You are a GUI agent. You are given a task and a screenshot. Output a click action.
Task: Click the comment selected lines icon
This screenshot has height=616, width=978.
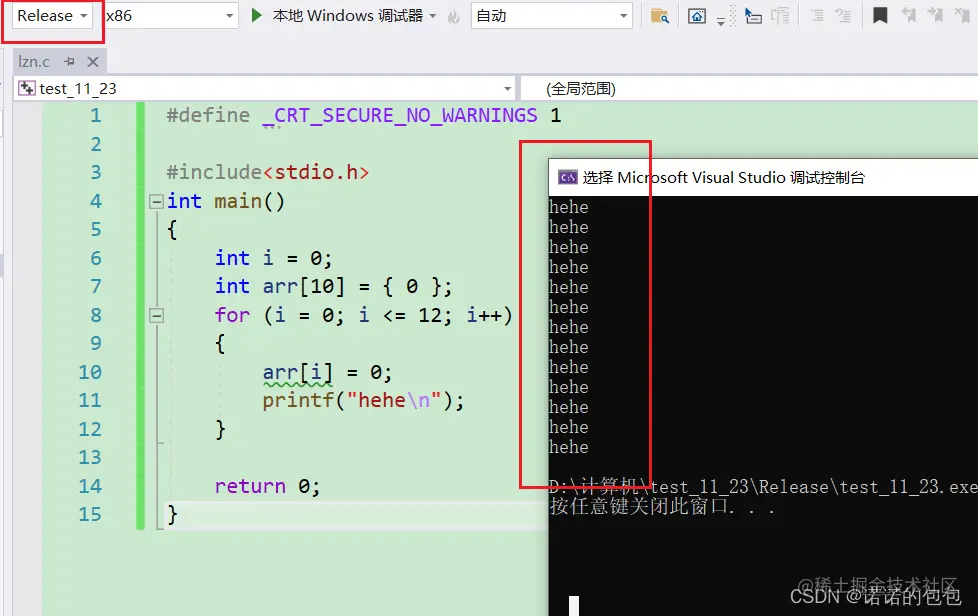816,16
